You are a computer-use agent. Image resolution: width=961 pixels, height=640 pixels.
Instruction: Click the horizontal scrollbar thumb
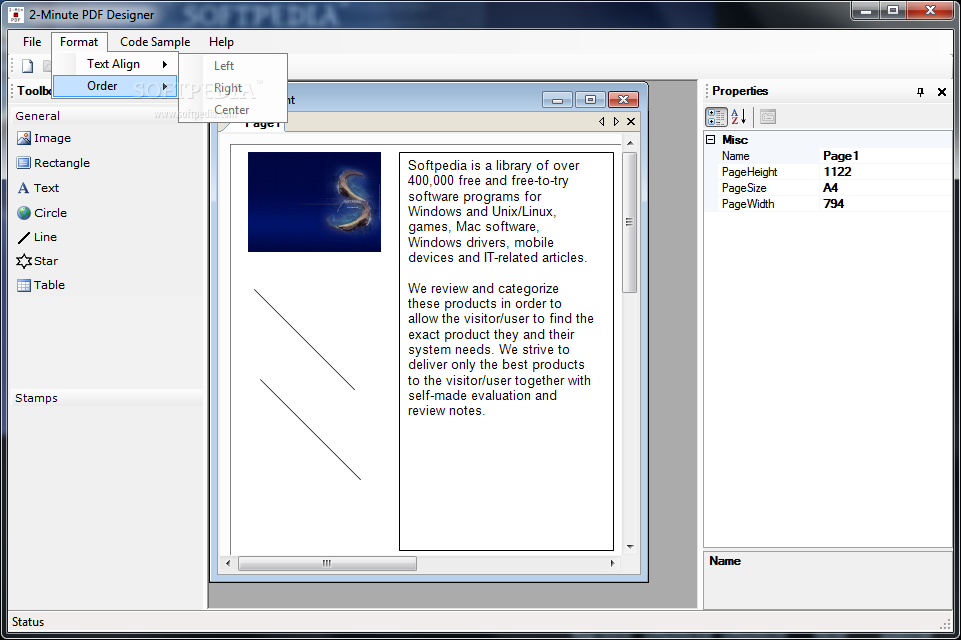click(327, 563)
